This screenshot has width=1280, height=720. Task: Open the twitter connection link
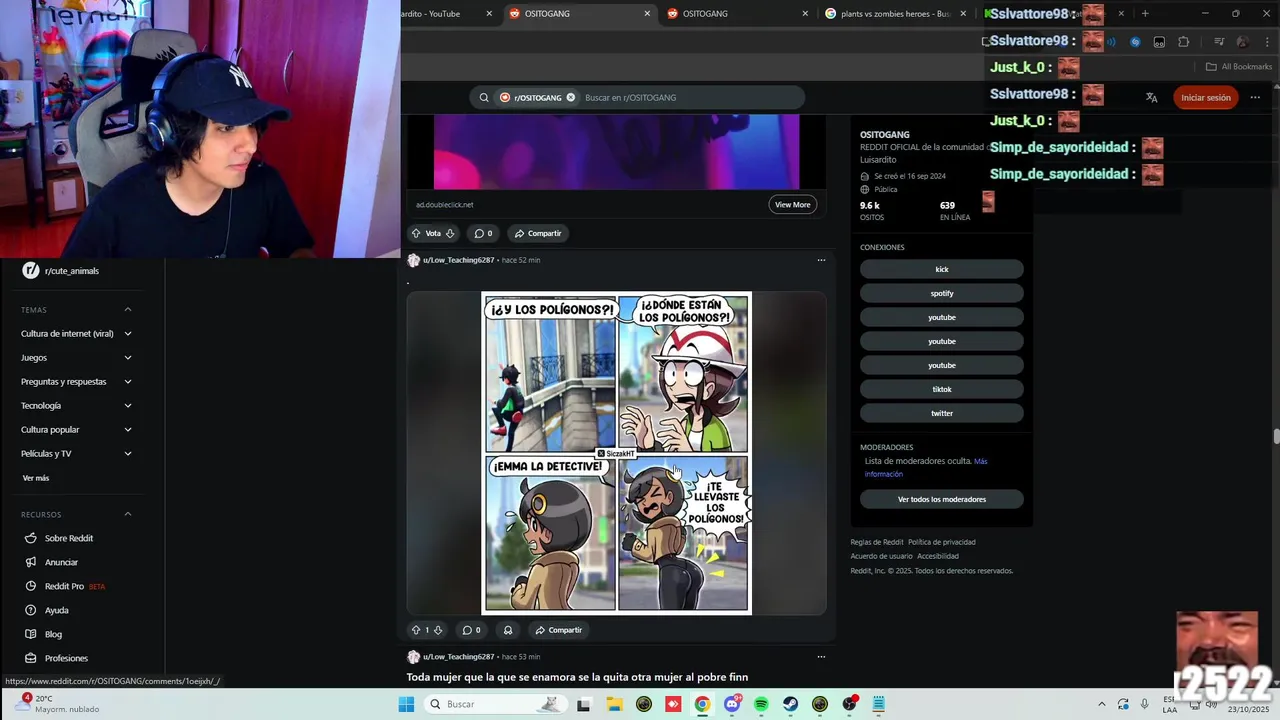click(942, 413)
